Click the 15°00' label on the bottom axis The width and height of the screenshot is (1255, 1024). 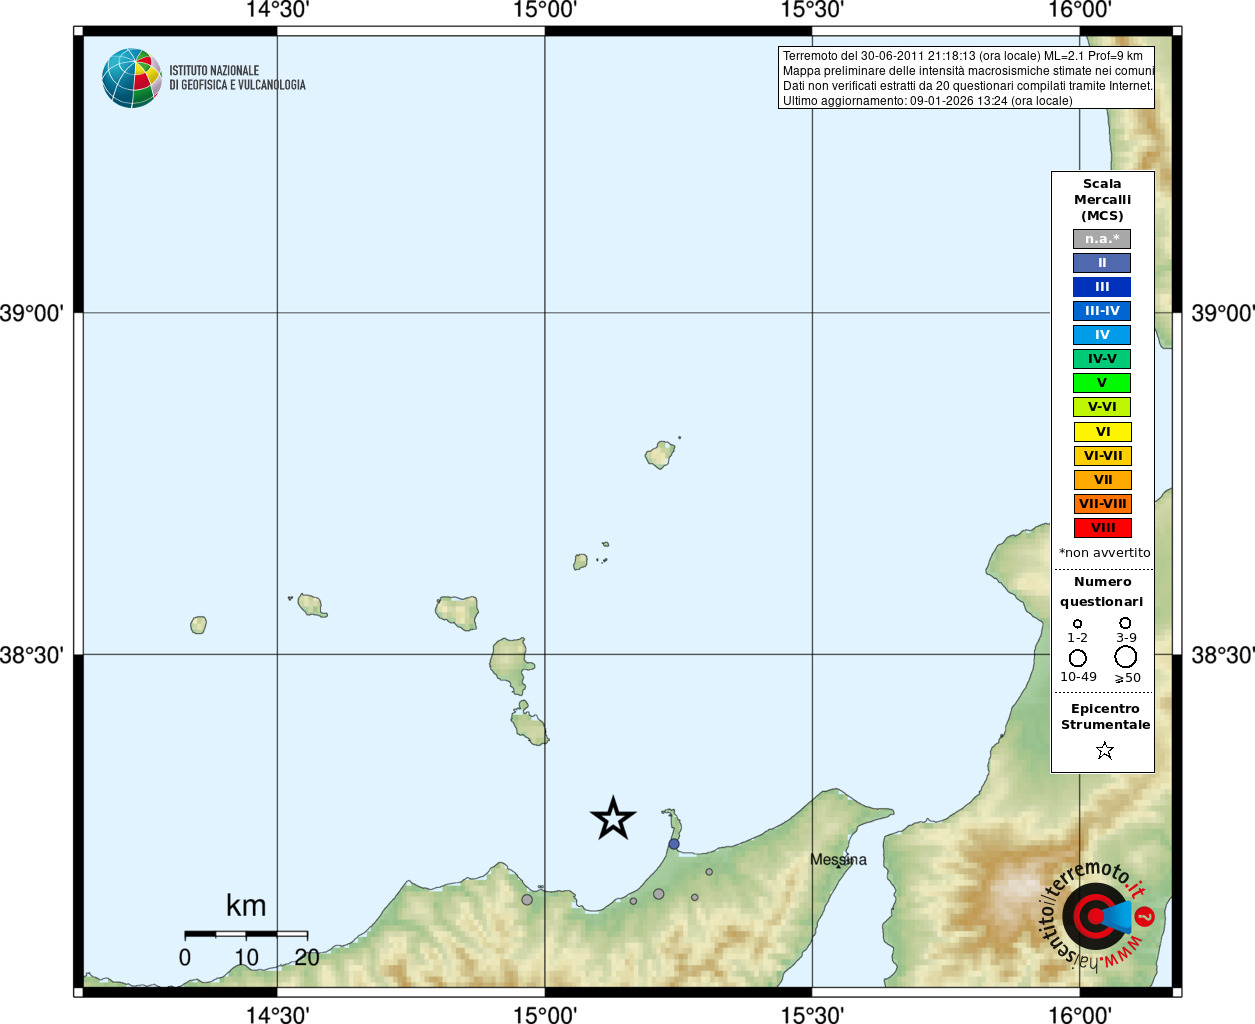coord(545,1015)
